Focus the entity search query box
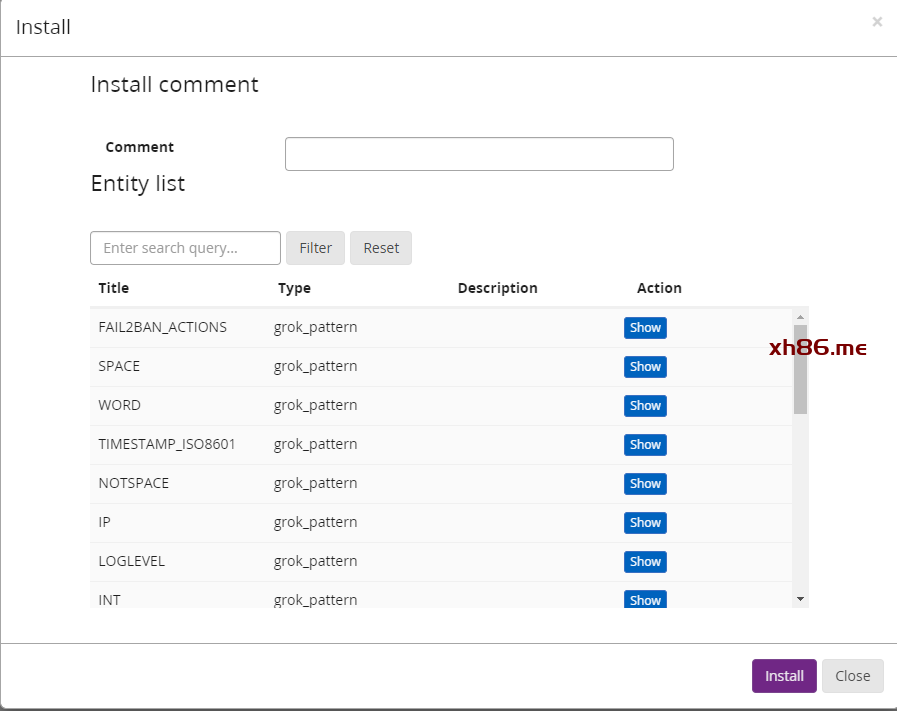 185,248
